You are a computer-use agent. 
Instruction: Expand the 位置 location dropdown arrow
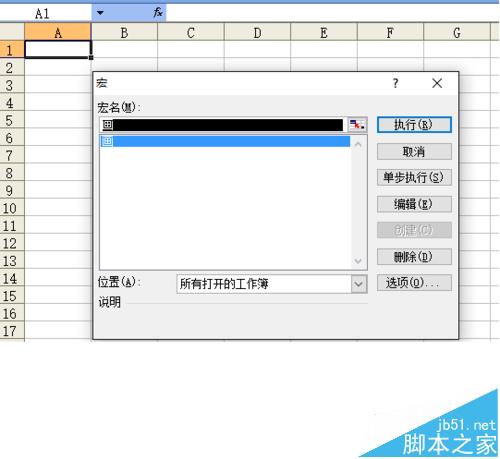tap(359, 284)
